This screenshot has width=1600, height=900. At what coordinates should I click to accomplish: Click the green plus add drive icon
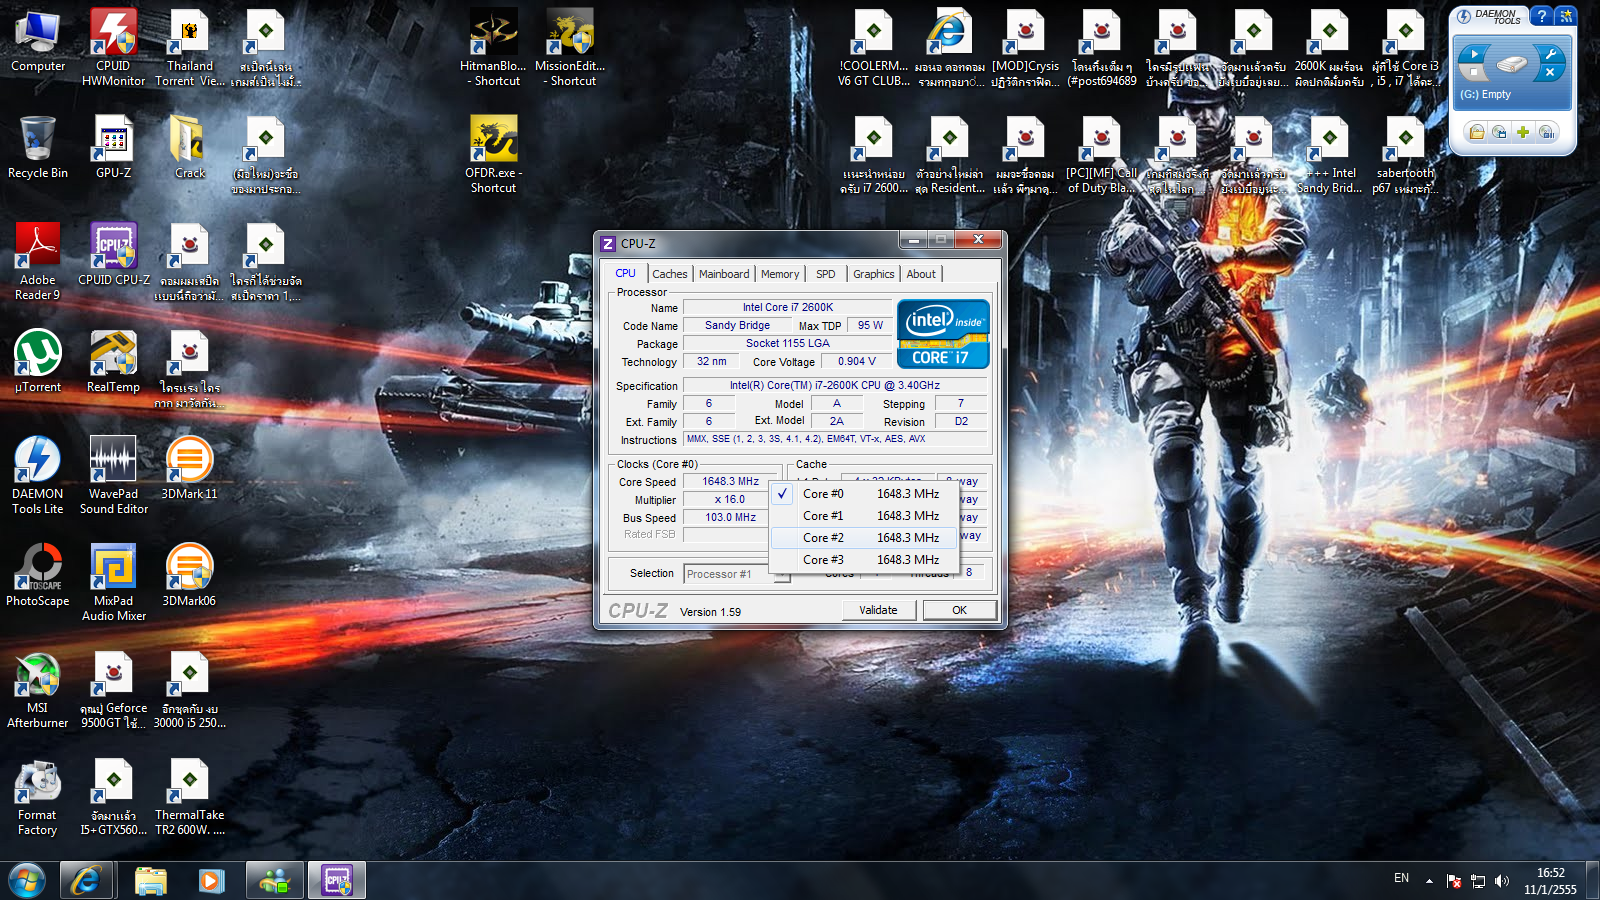point(1522,132)
